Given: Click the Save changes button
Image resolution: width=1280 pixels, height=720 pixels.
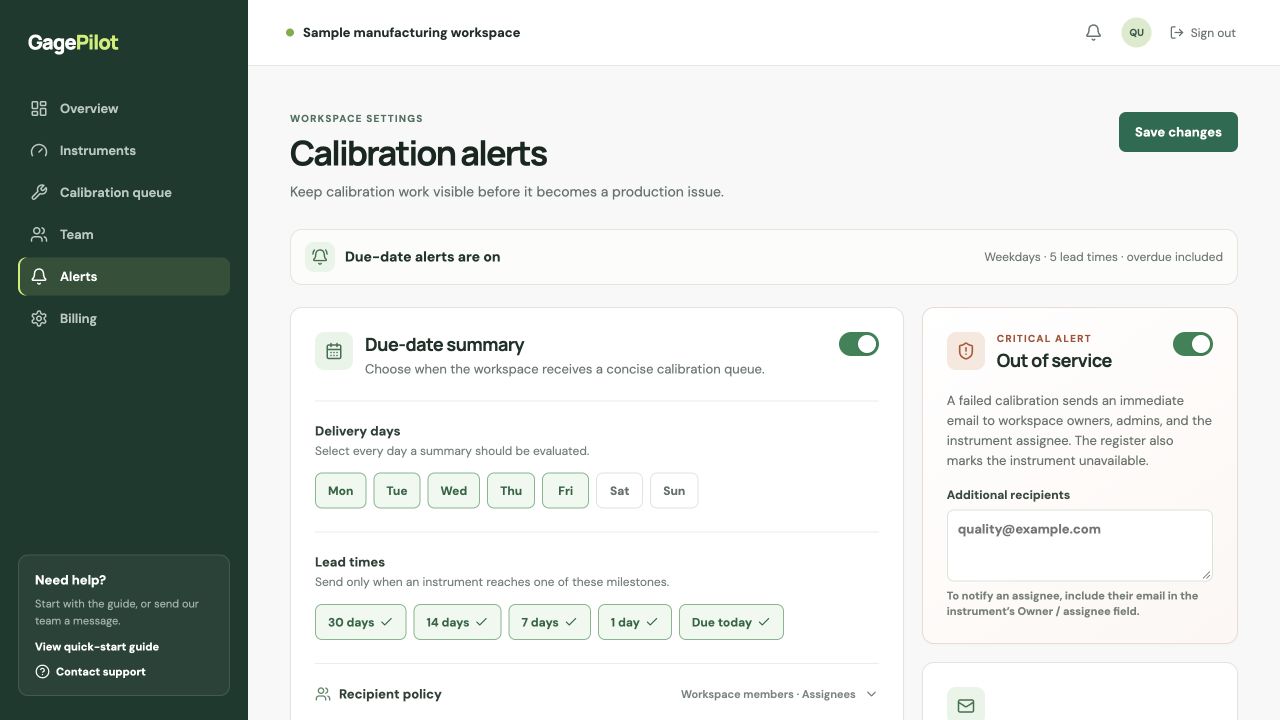Looking at the screenshot, I should click(1178, 132).
